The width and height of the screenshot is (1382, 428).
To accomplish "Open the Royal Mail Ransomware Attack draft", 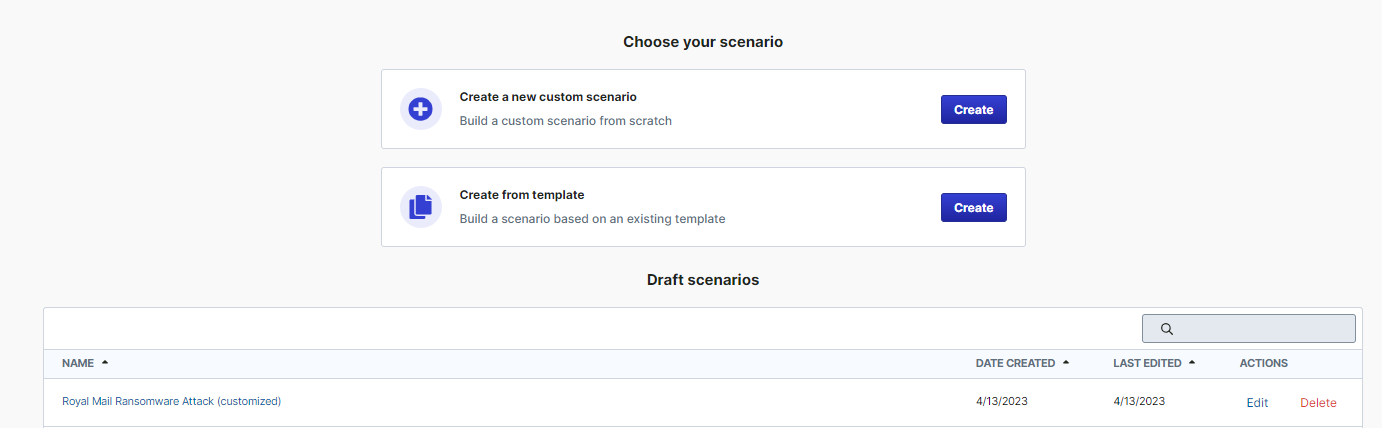I will pyautogui.click(x=171, y=402).
